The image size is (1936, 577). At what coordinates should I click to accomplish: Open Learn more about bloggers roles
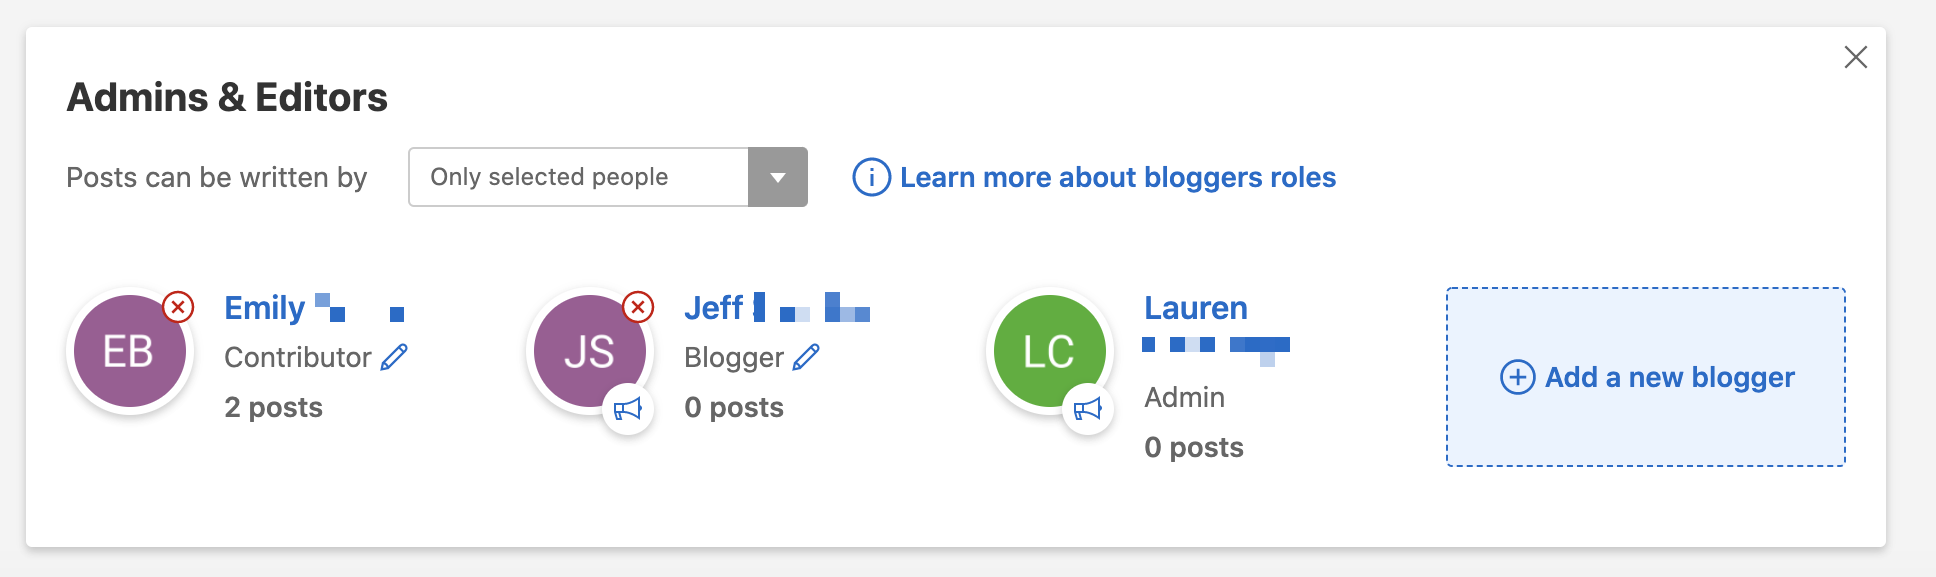pos(1117,177)
